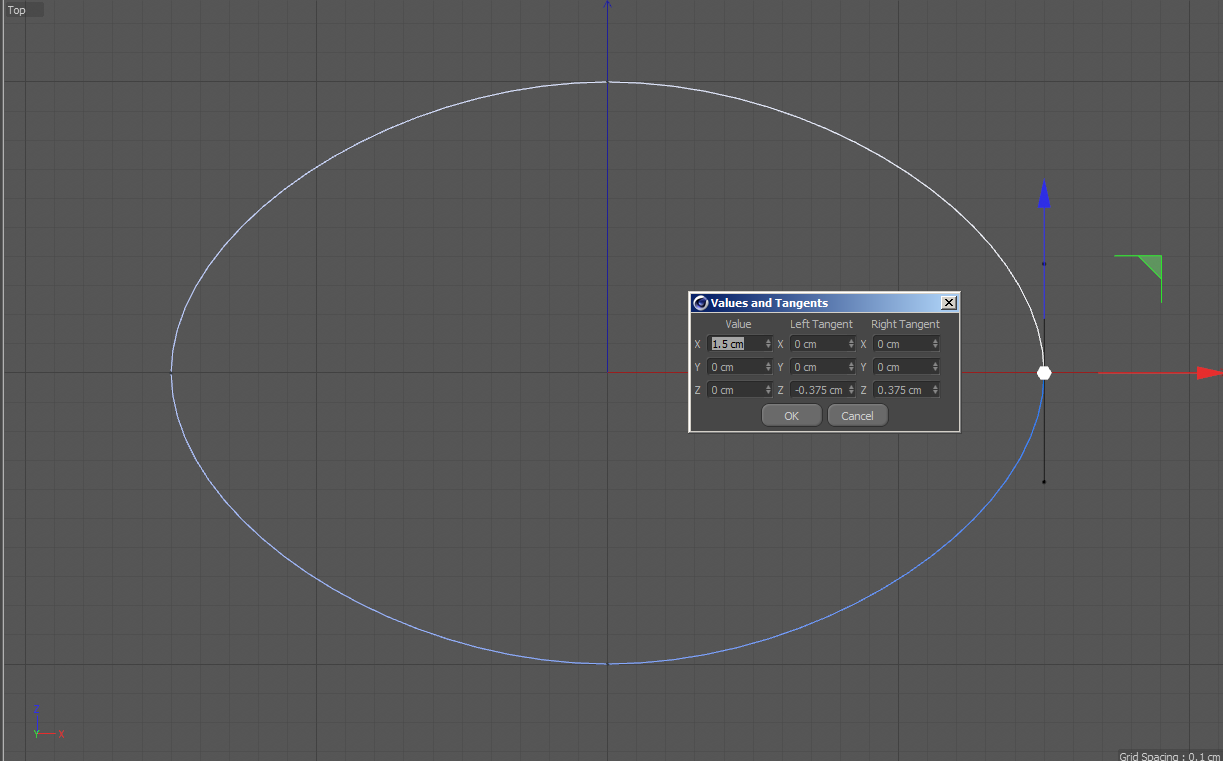This screenshot has height=761, width=1223.
Task: Cancel the Values and Tangents dialog
Action: (x=857, y=416)
